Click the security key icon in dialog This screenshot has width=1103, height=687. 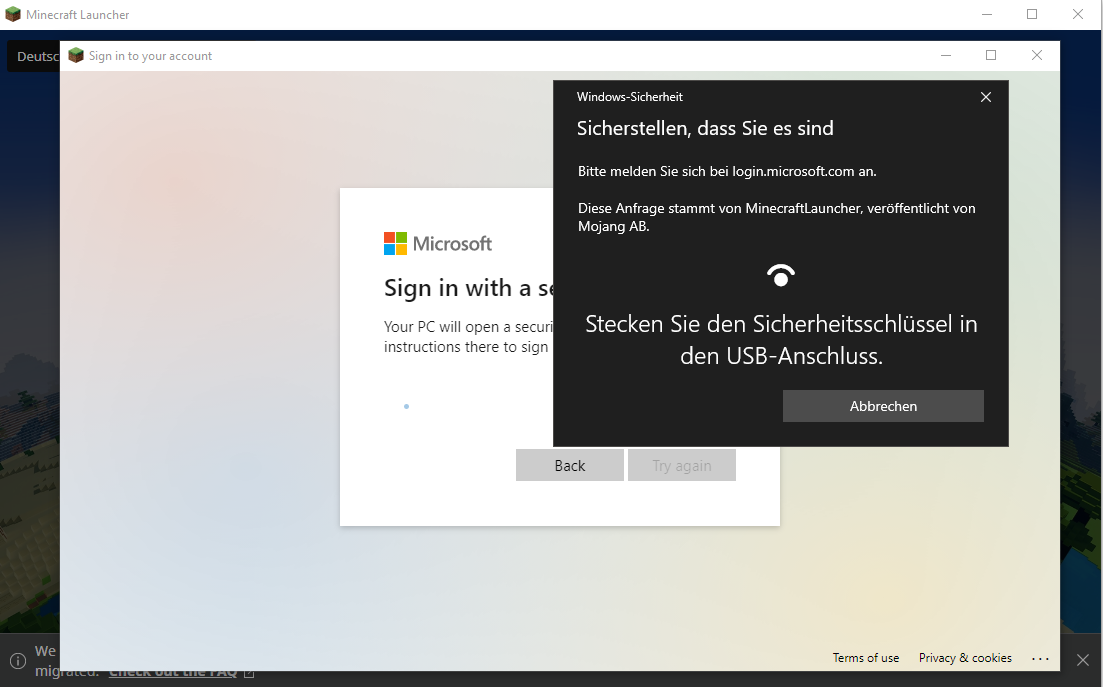point(781,275)
